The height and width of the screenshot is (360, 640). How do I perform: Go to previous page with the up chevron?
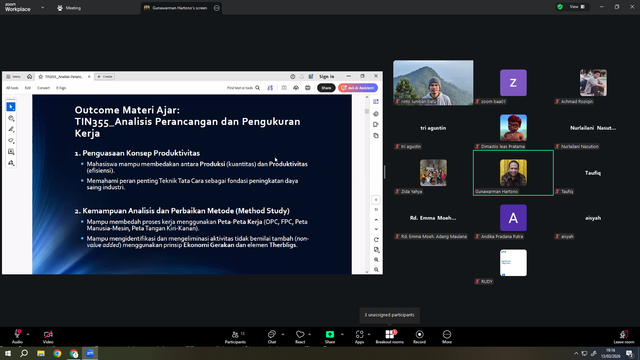[x=376, y=220]
